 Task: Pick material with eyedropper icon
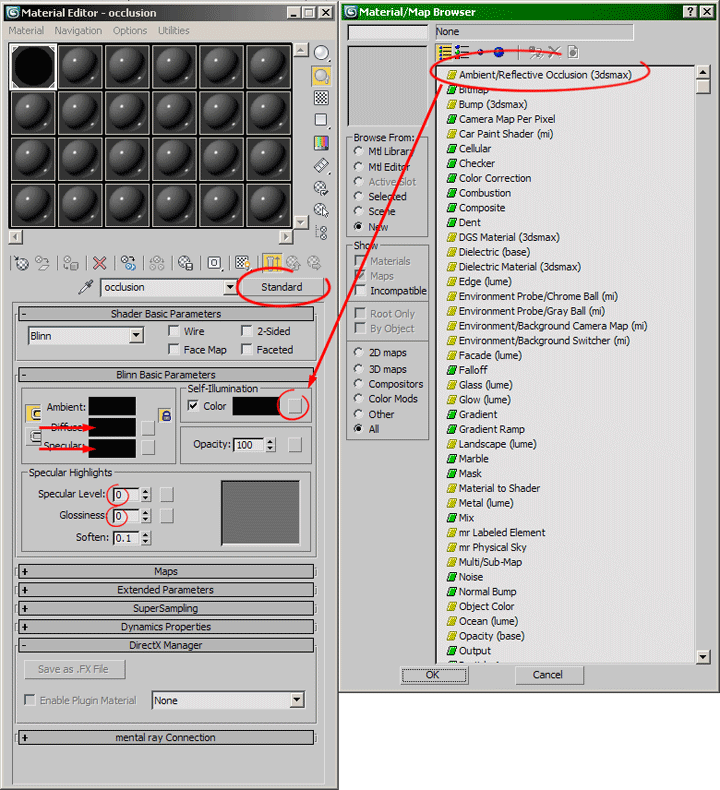(x=86, y=287)
